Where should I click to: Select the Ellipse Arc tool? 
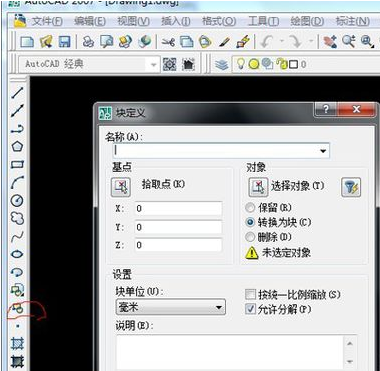(17, 272)
